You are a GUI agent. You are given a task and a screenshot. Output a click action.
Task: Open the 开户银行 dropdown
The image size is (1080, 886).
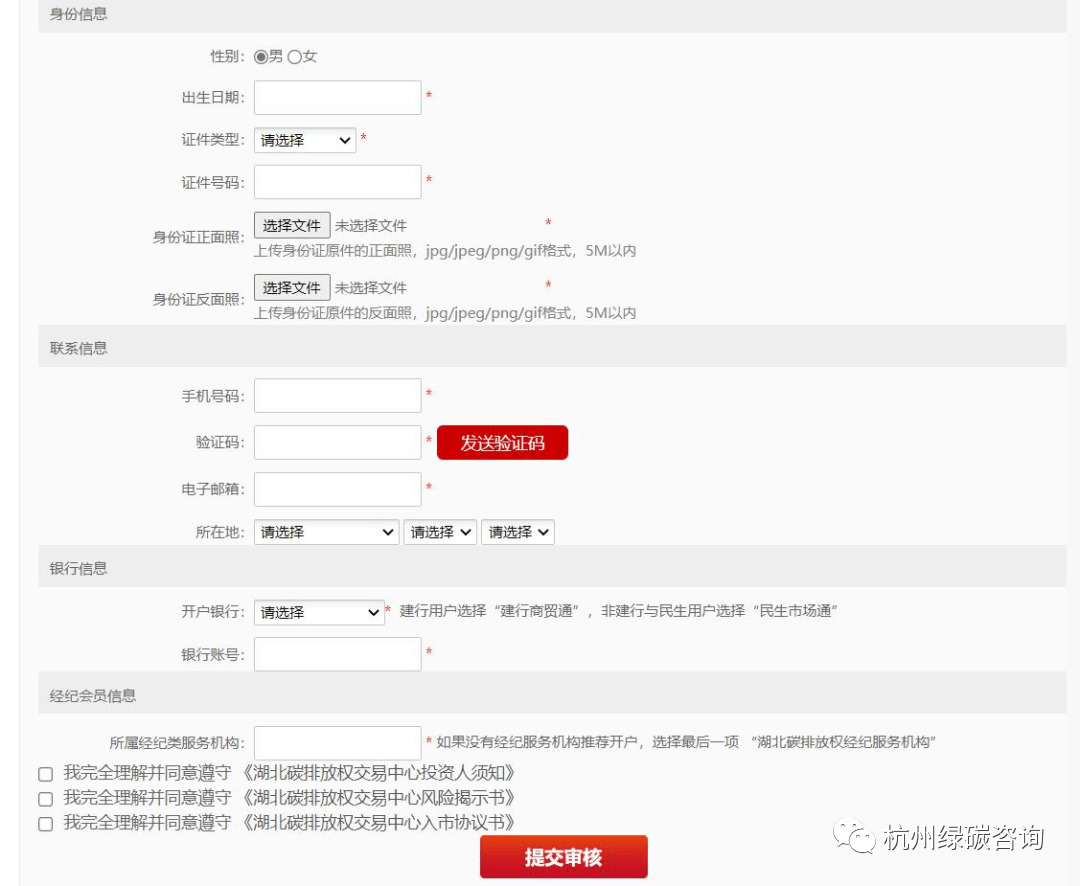coord(318,612)
